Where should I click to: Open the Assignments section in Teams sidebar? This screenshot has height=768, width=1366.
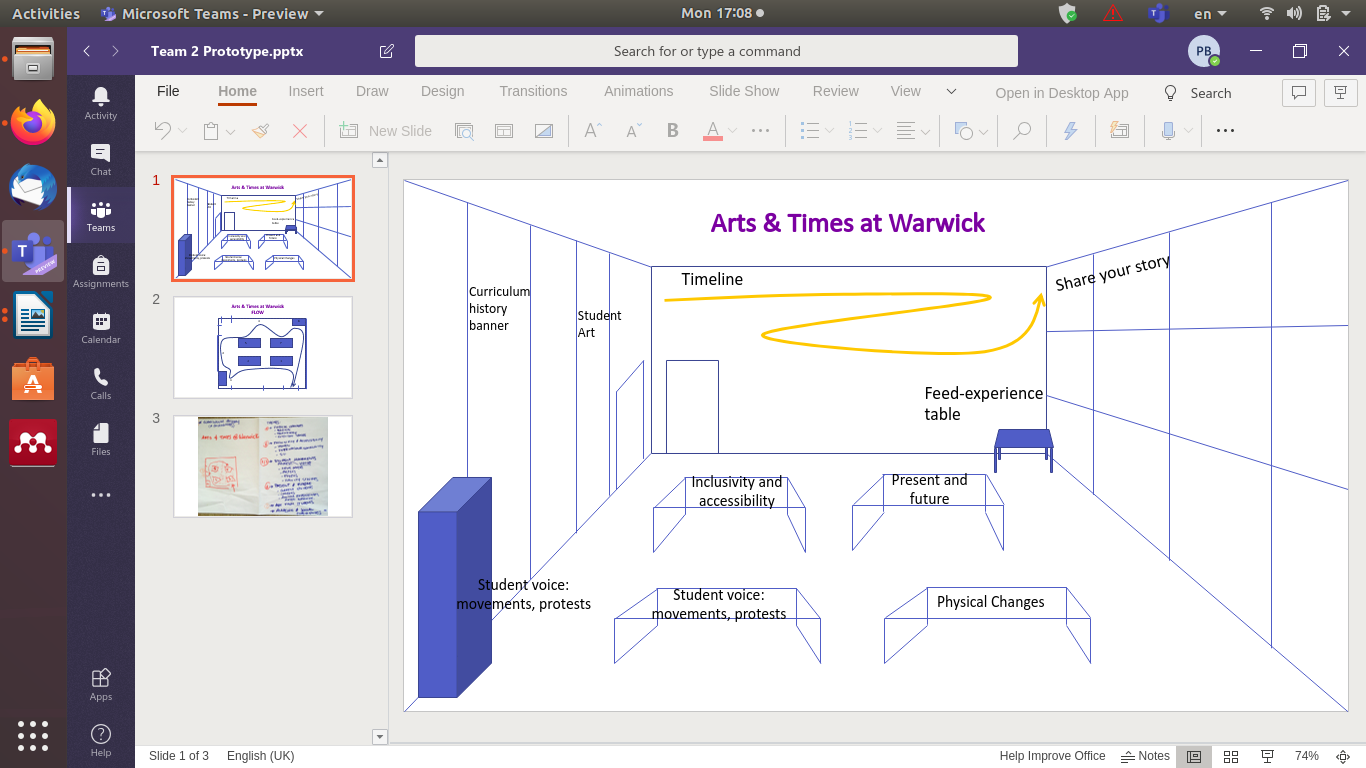coord(101,272)
